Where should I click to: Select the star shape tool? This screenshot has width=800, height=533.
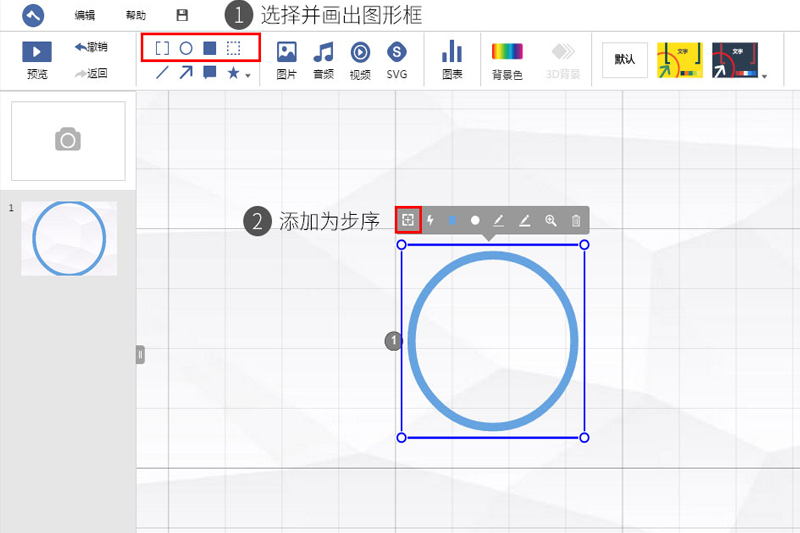(x=234, y=72)
